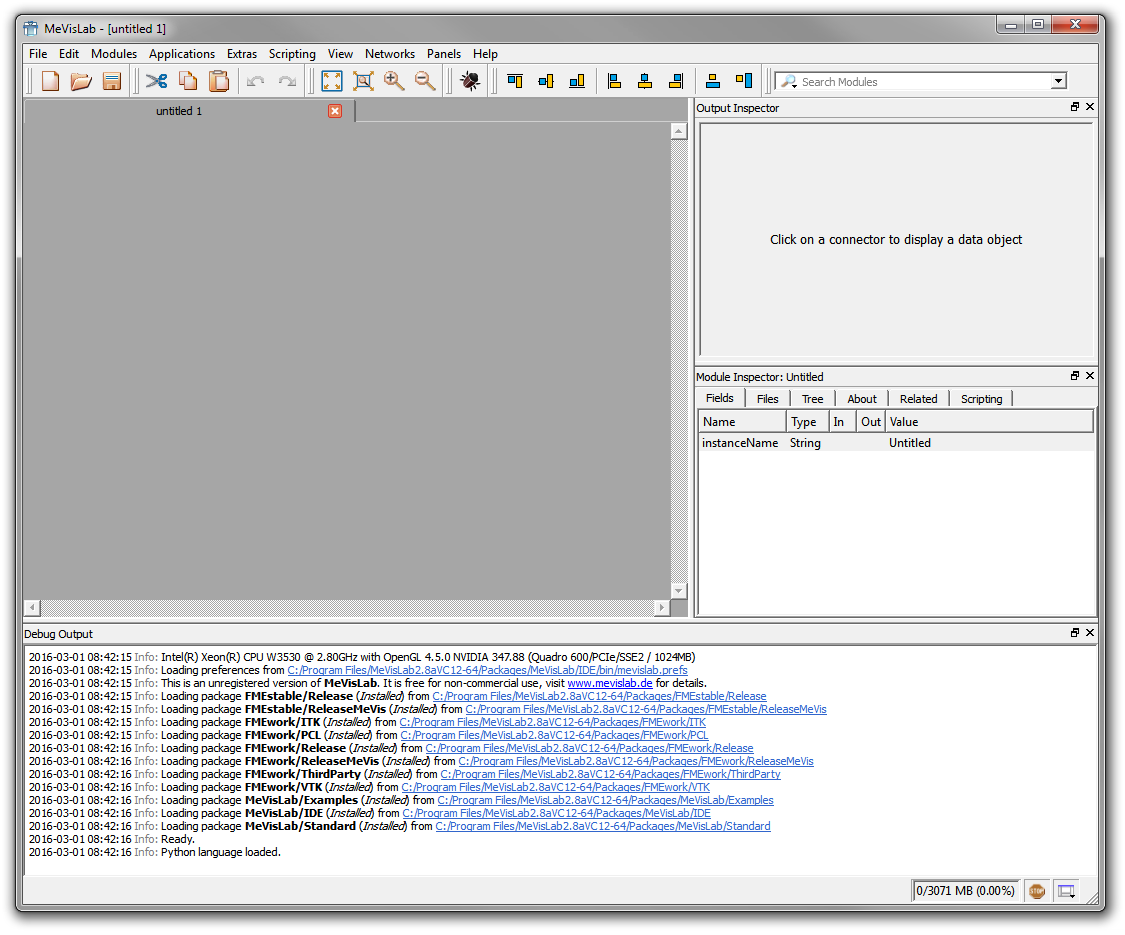Float the Debug Output panel
1125x935 pixels.
[1075, 633]
